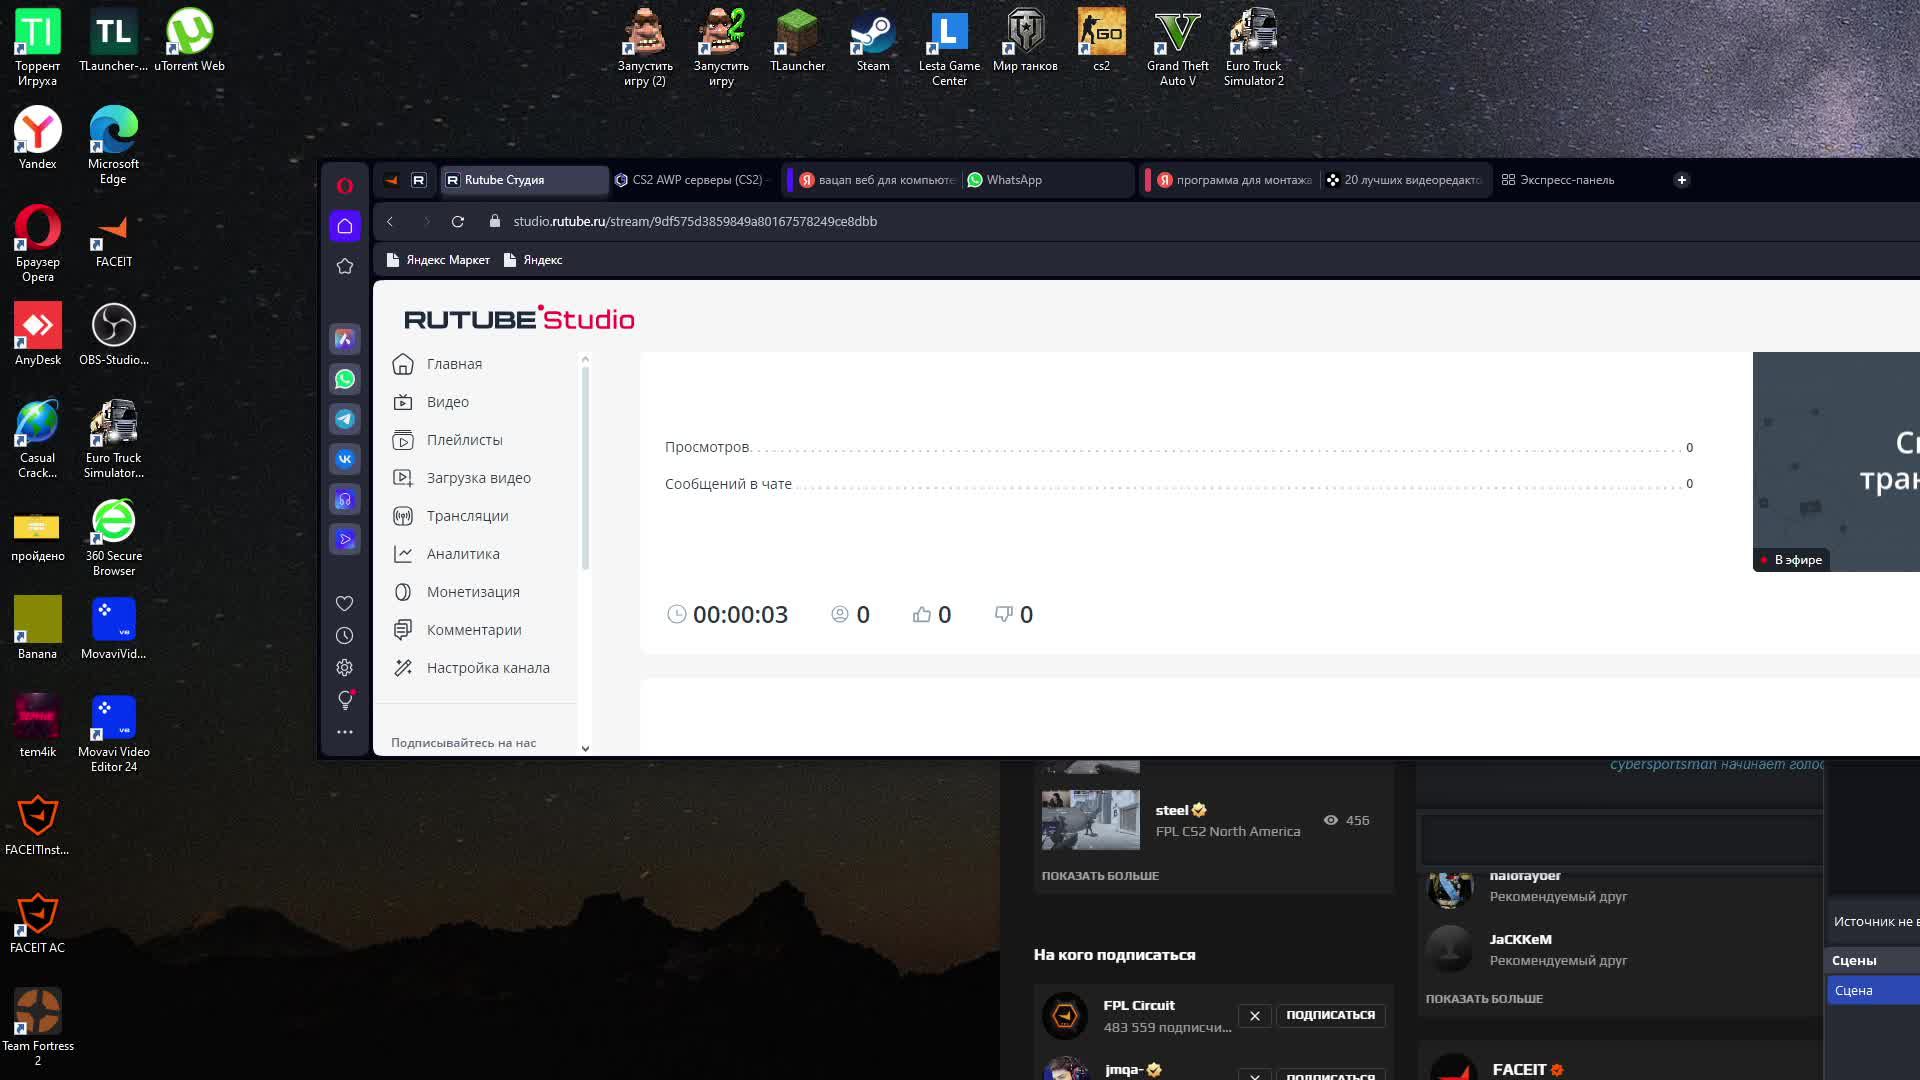Open steel FPL CS2 North America stream
The image size is (1920, 1080).
(1212, 820)
